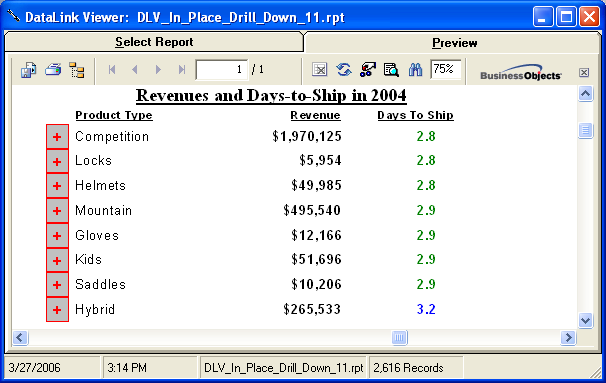
Task: Click the binoculars find text icon
Action: [x=415, y=70]
